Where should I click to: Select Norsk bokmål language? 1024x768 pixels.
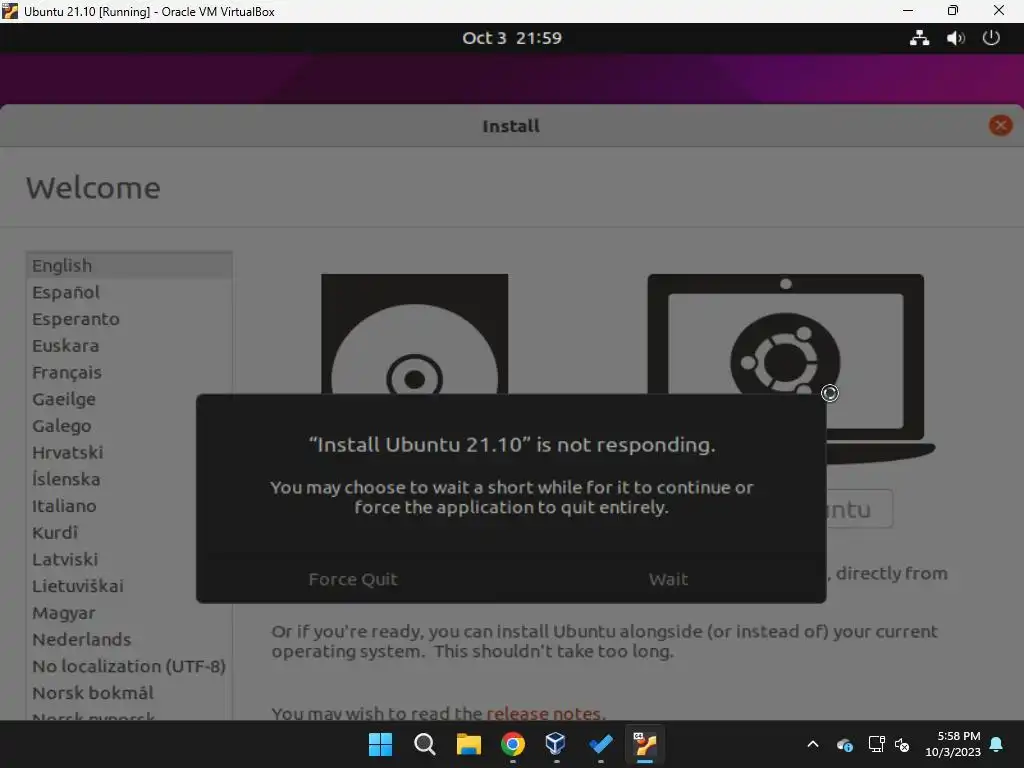coord(129,693)
